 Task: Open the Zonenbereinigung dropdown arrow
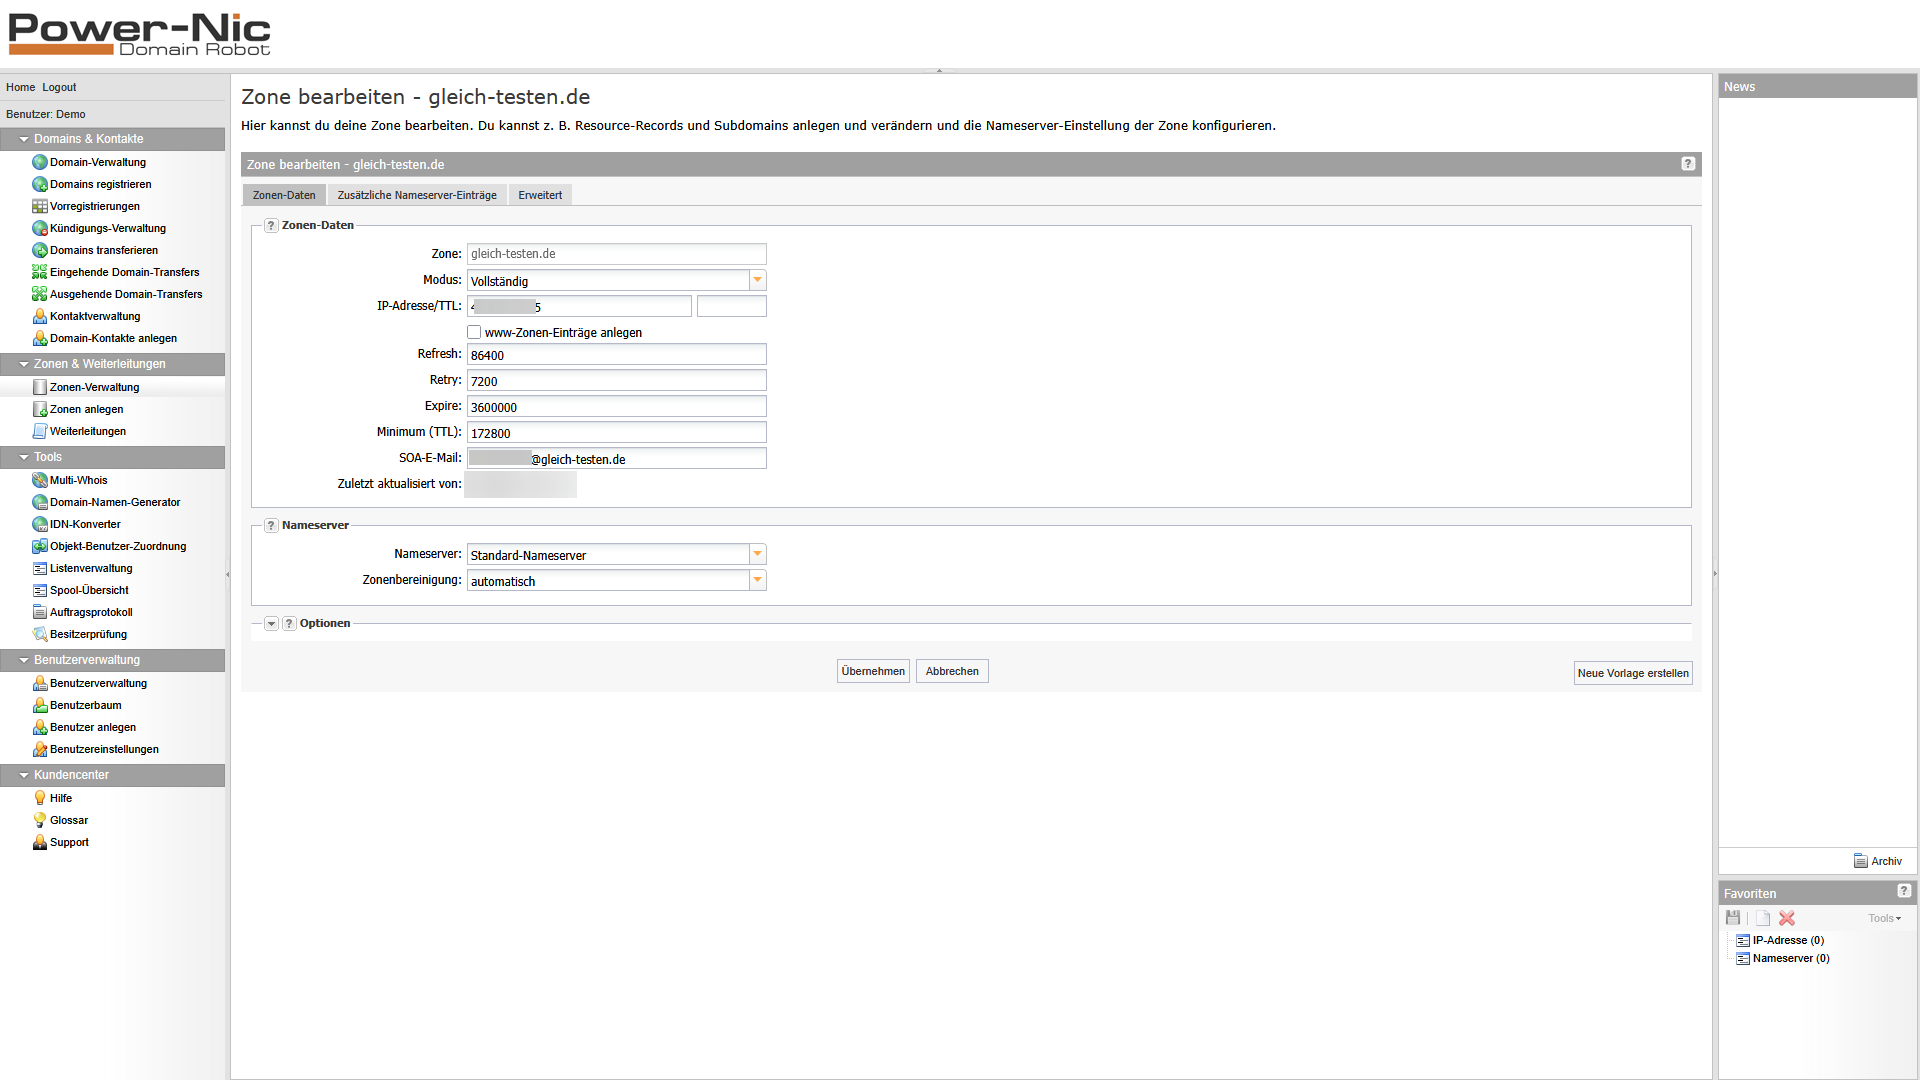click(757, 581)
